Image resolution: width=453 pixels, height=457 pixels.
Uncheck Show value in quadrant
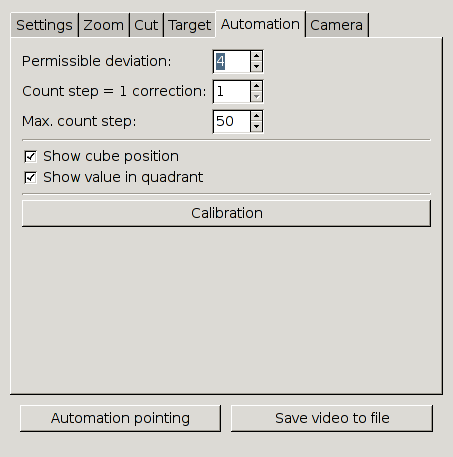[30, 177]
